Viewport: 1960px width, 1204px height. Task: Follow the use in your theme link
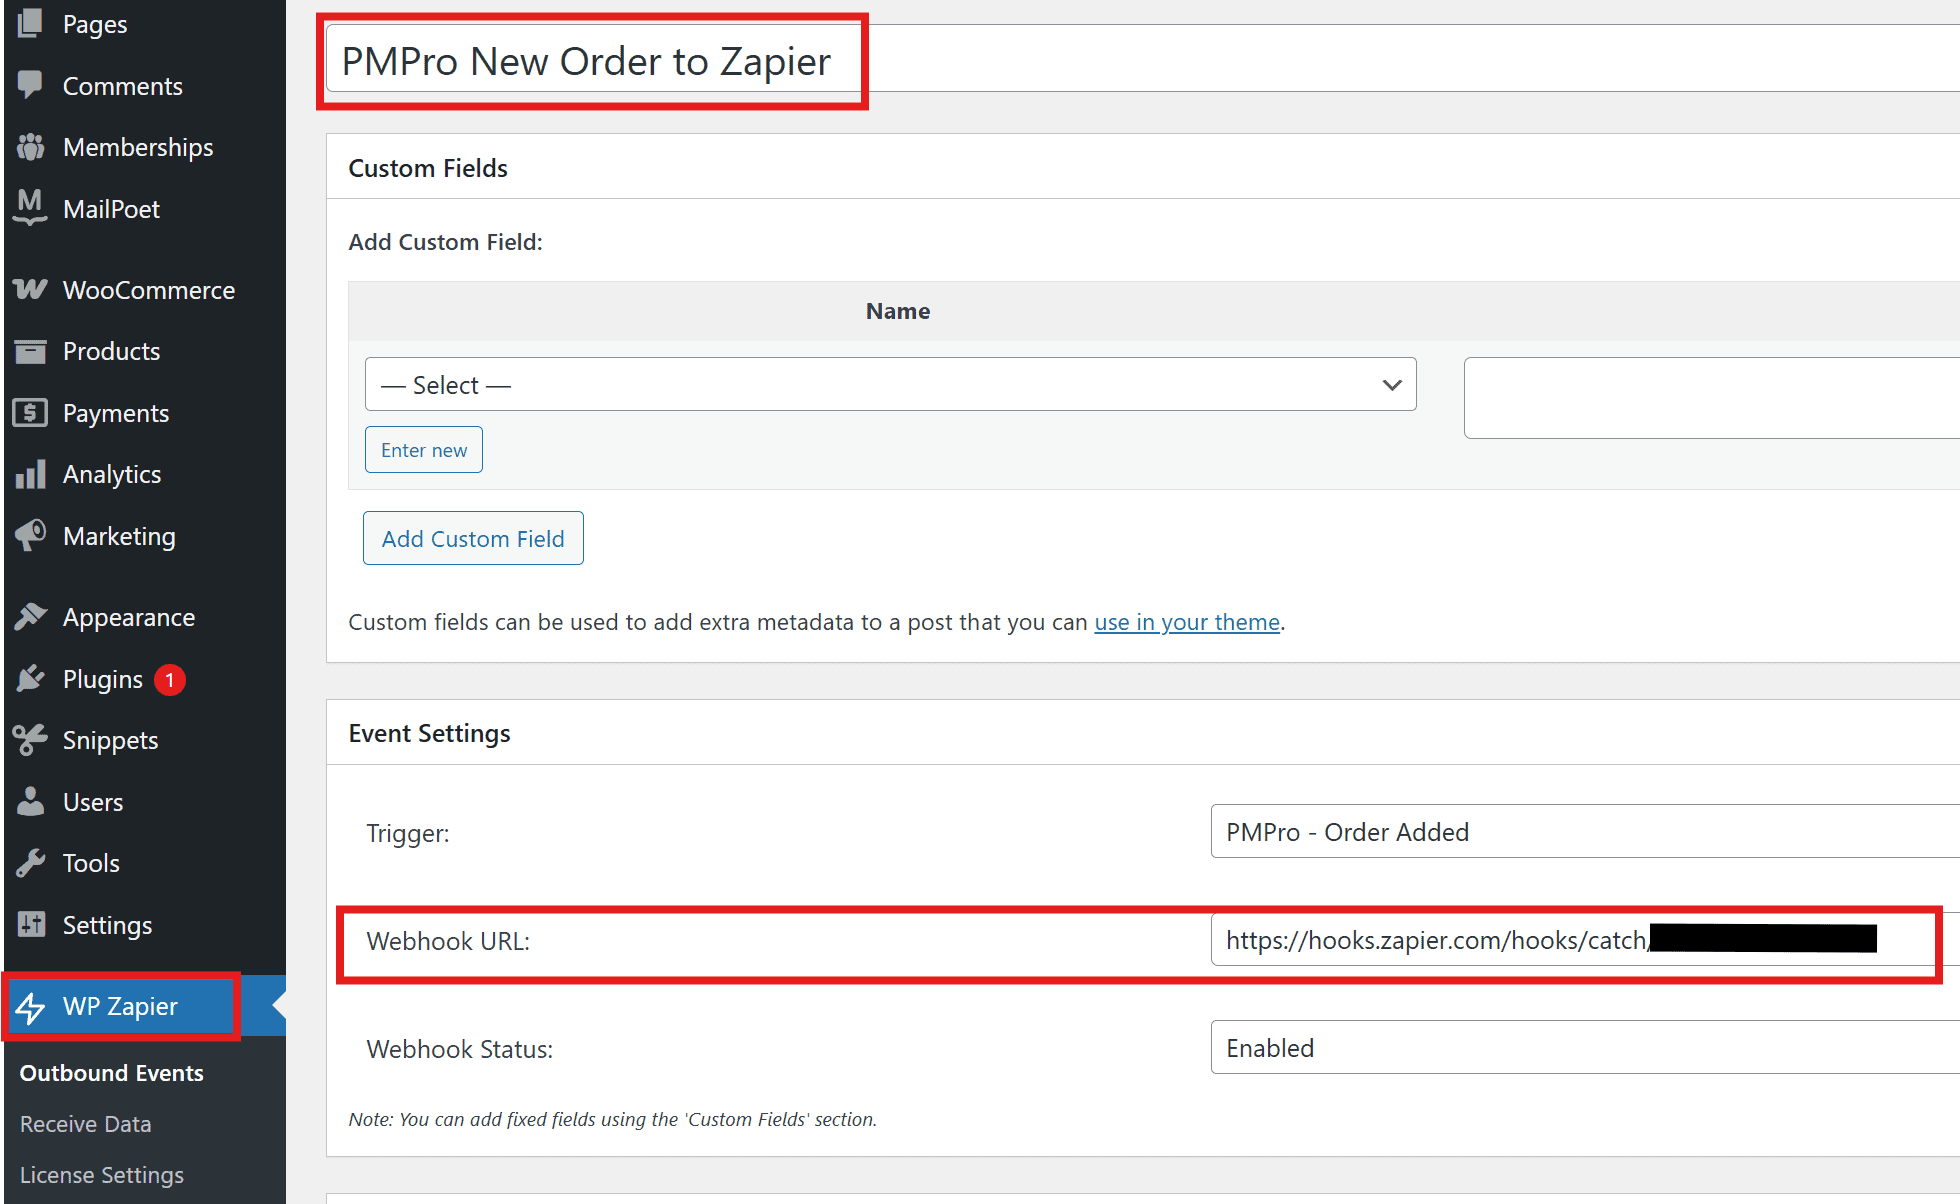(1186, 622)
